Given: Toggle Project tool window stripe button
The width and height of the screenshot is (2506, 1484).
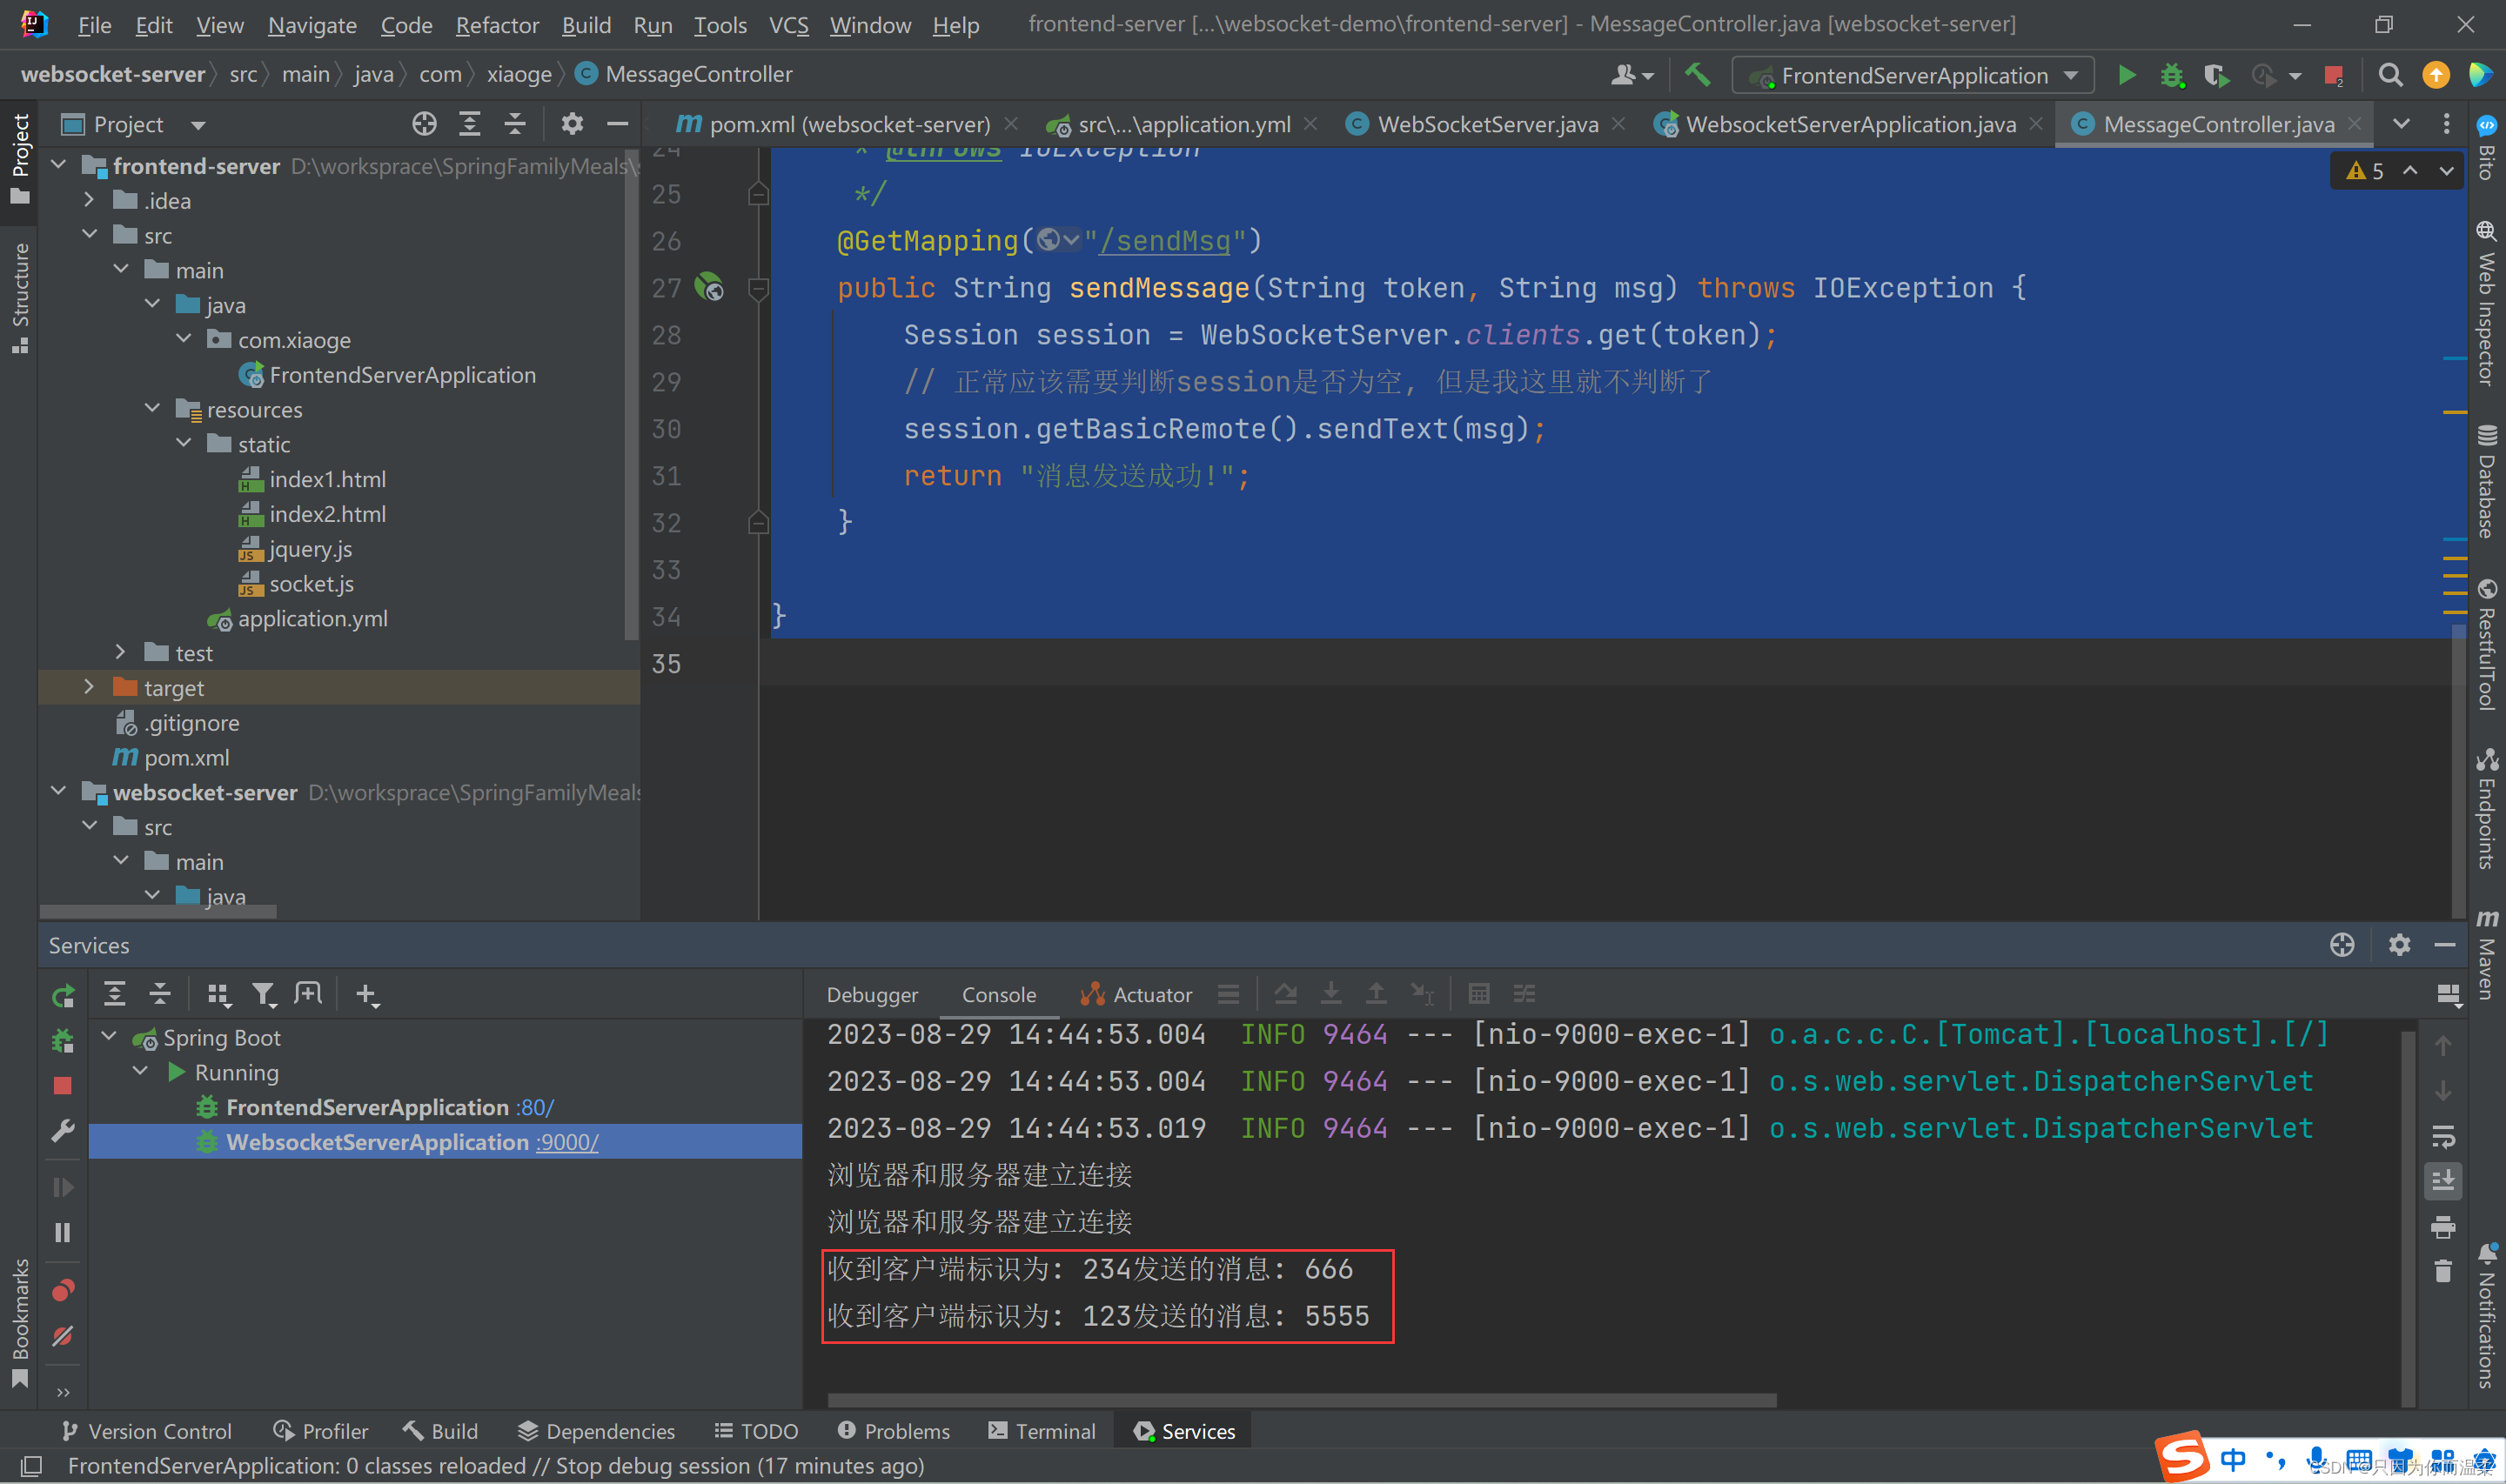Looking at the screenshot, I should pos(20,158).
